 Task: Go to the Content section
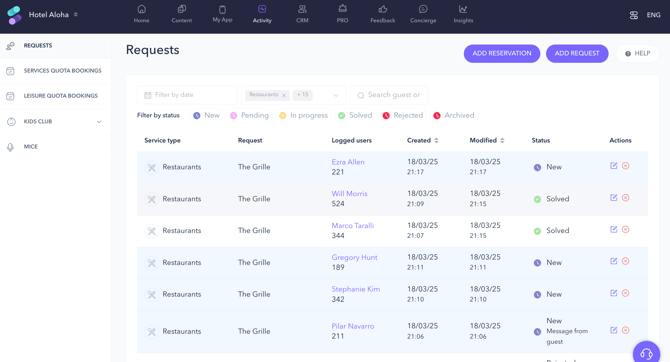[182, 14]
